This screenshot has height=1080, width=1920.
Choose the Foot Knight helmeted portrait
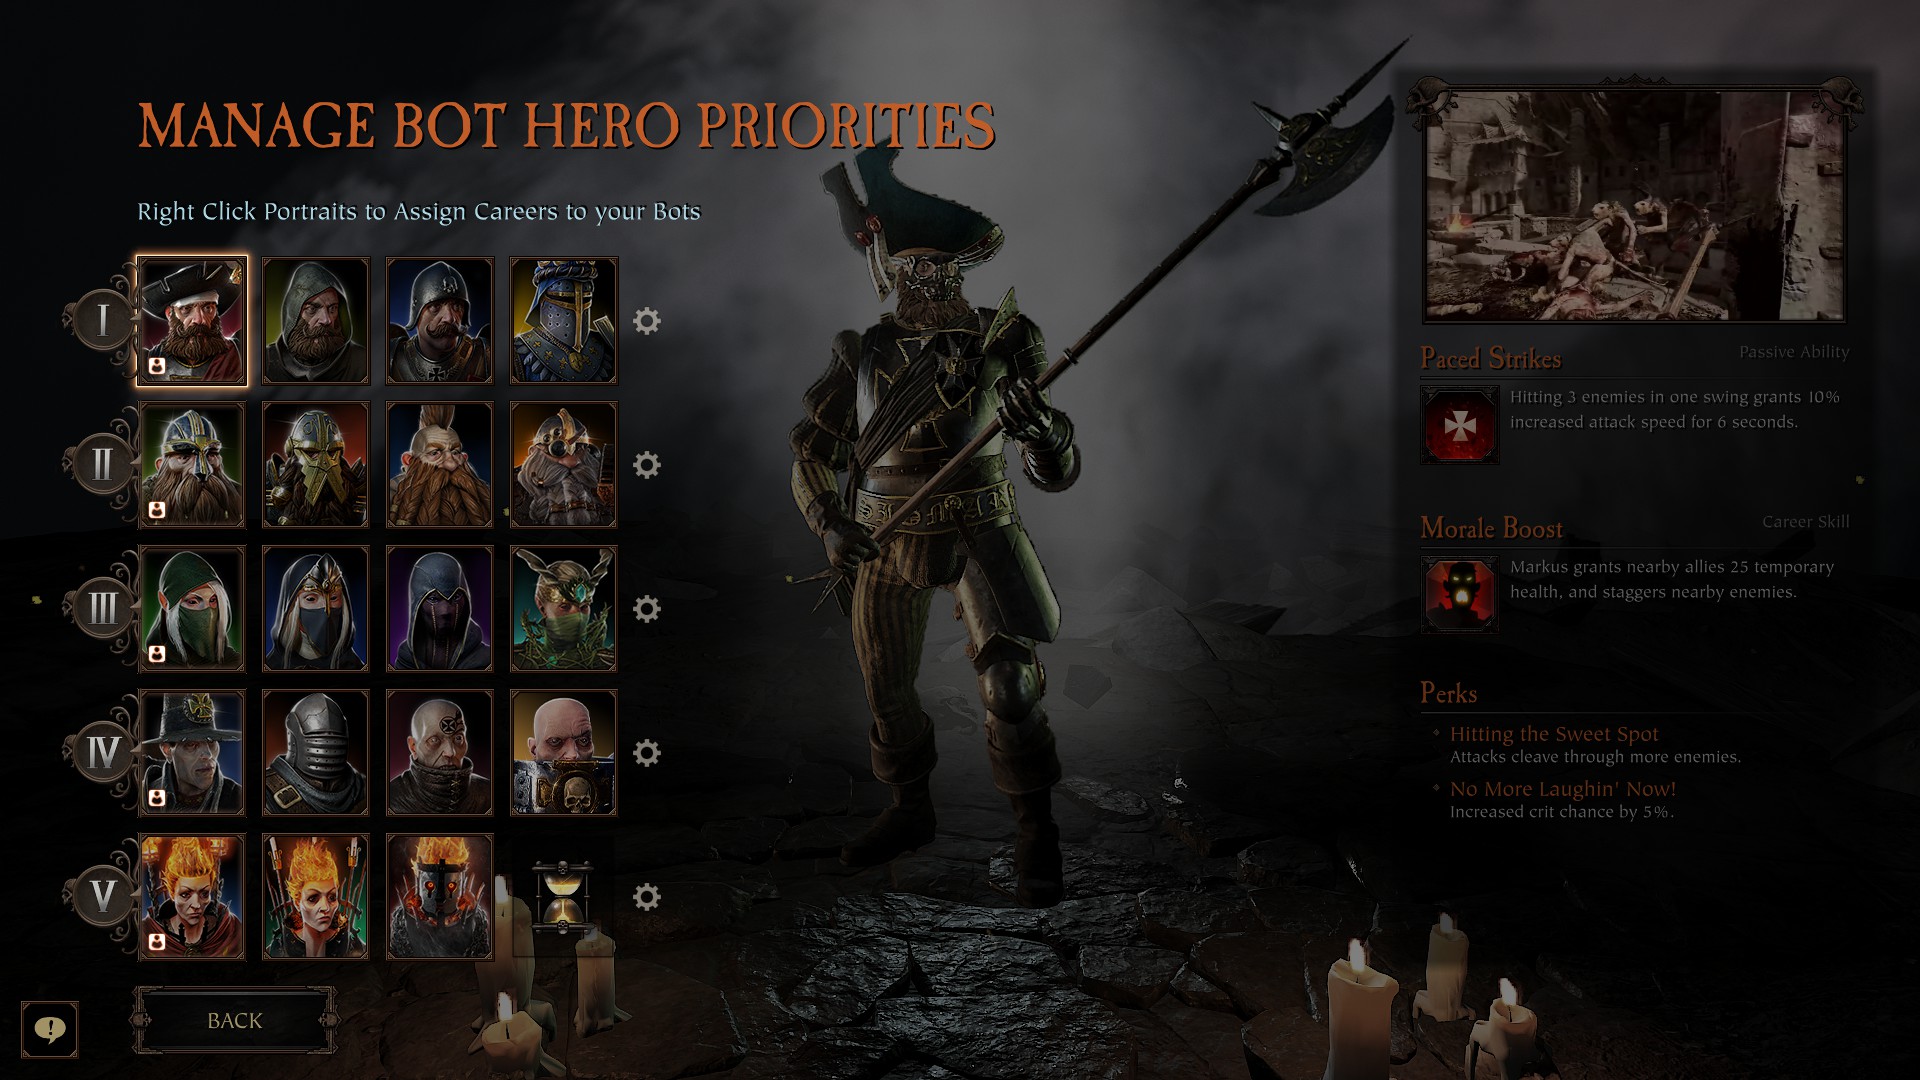pyautogui.click(x=440, y=321)
